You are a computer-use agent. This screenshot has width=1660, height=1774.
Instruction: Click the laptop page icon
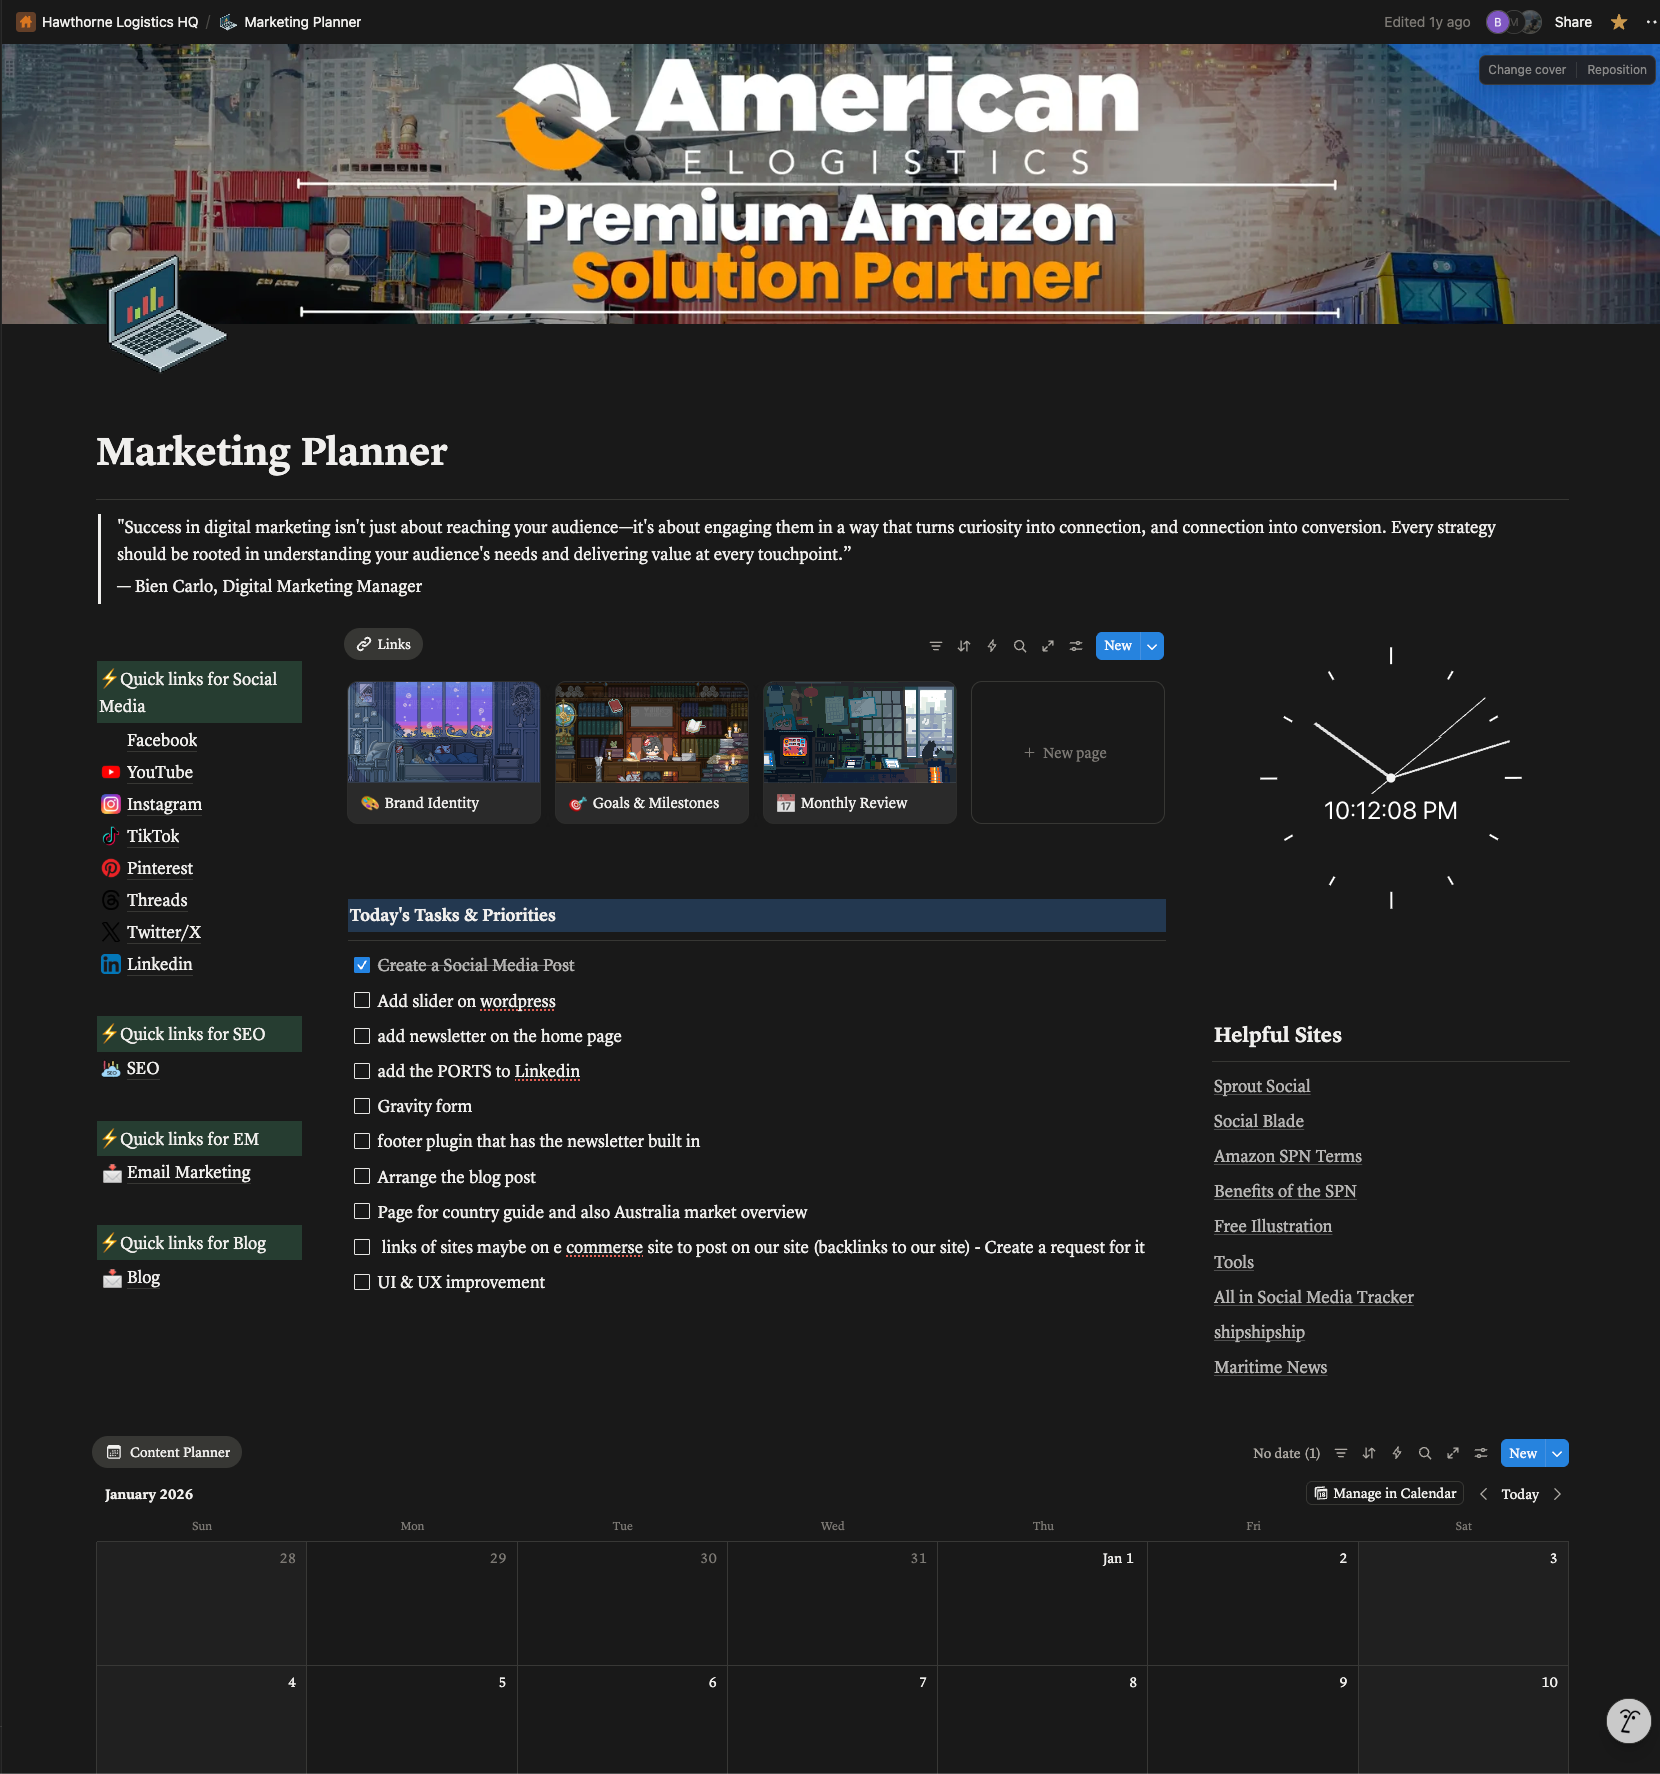tap(166, 313)
